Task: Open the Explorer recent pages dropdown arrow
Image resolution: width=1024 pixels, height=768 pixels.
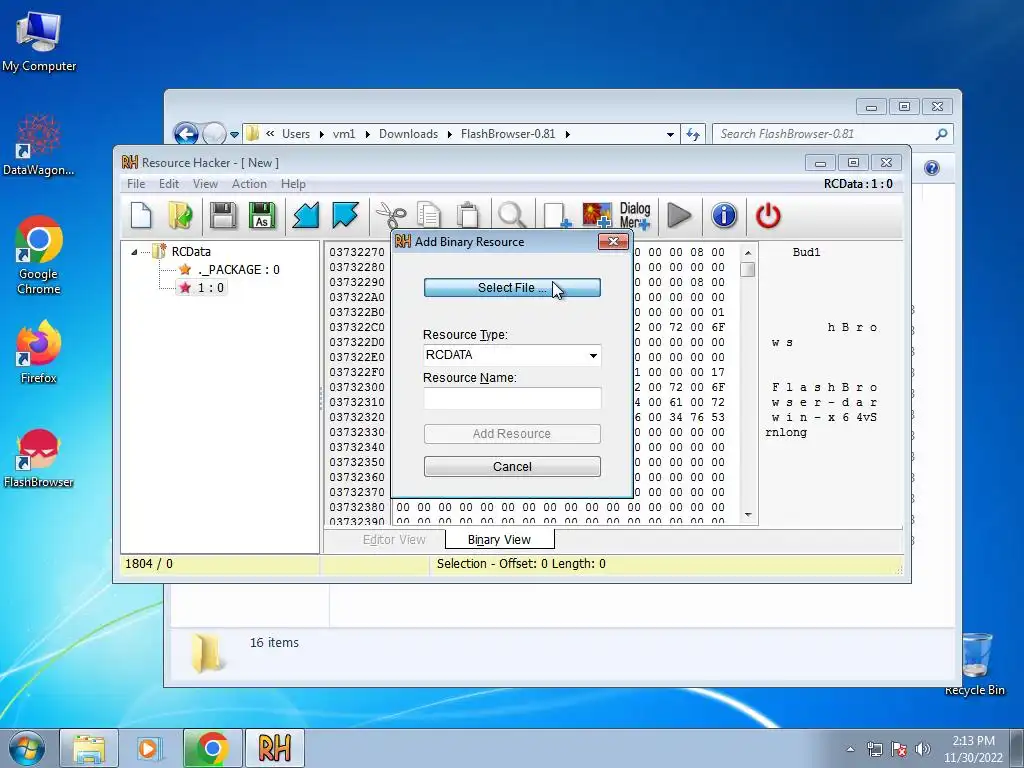Action: click(x=234, y=135)
